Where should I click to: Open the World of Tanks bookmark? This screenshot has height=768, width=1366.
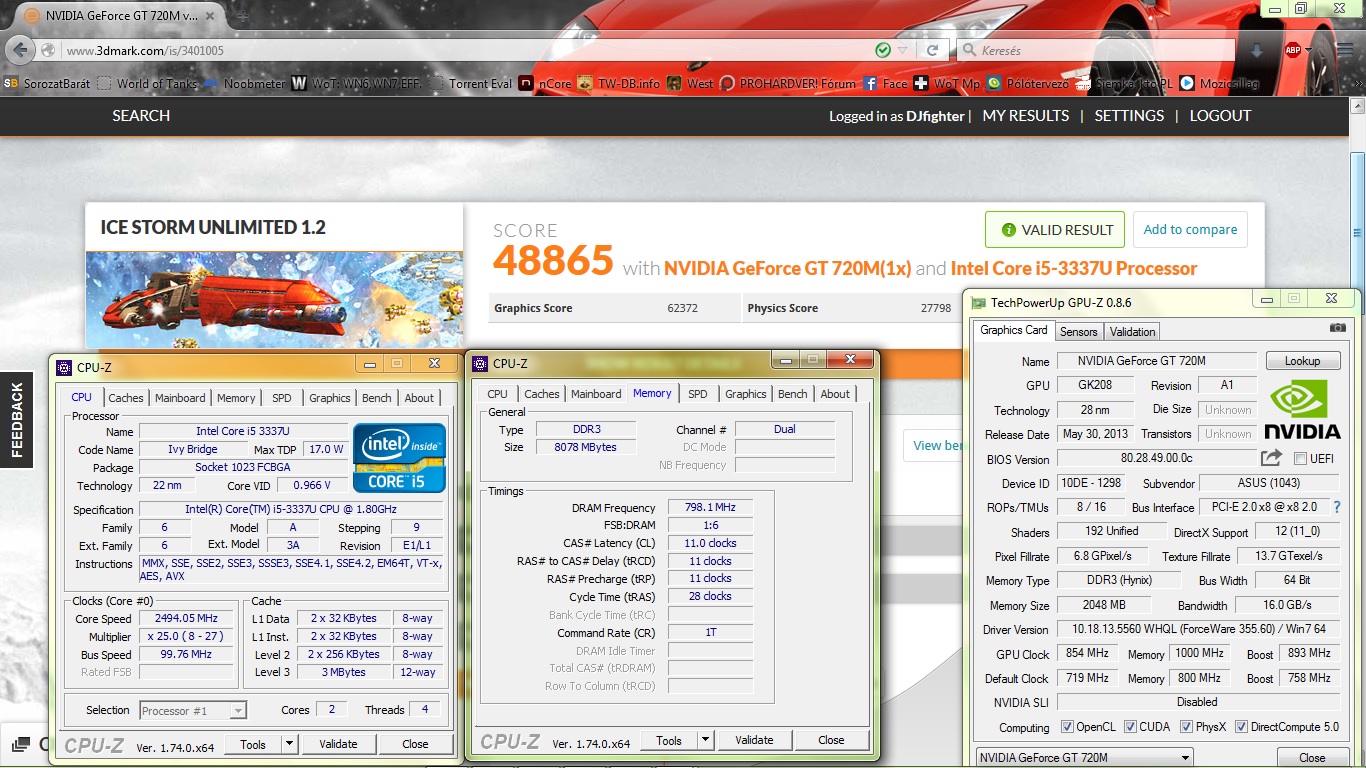pyautogui.click(x=148, y=84)
